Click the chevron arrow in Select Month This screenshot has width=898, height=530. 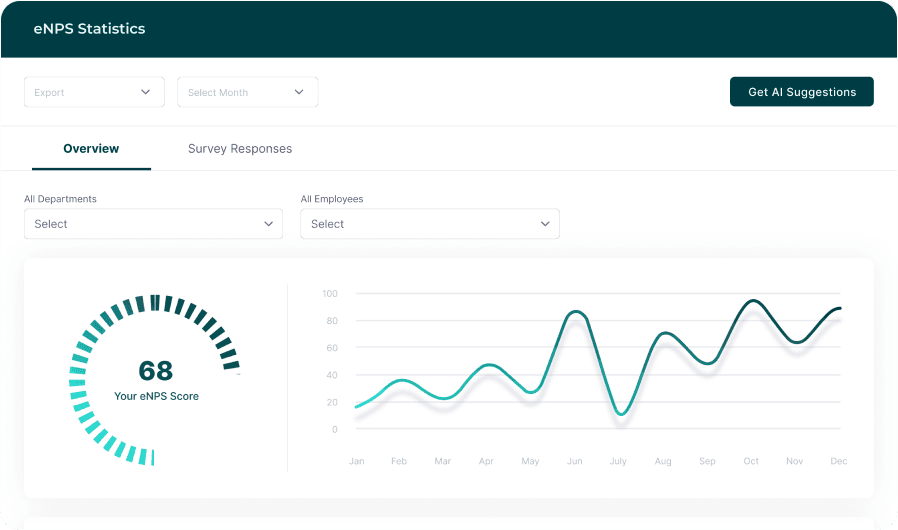299,92
